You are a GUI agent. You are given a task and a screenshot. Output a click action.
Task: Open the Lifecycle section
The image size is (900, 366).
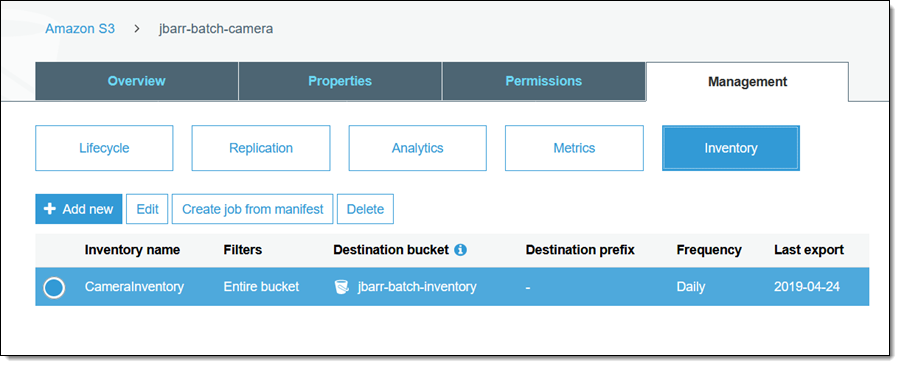click(104, 148)
